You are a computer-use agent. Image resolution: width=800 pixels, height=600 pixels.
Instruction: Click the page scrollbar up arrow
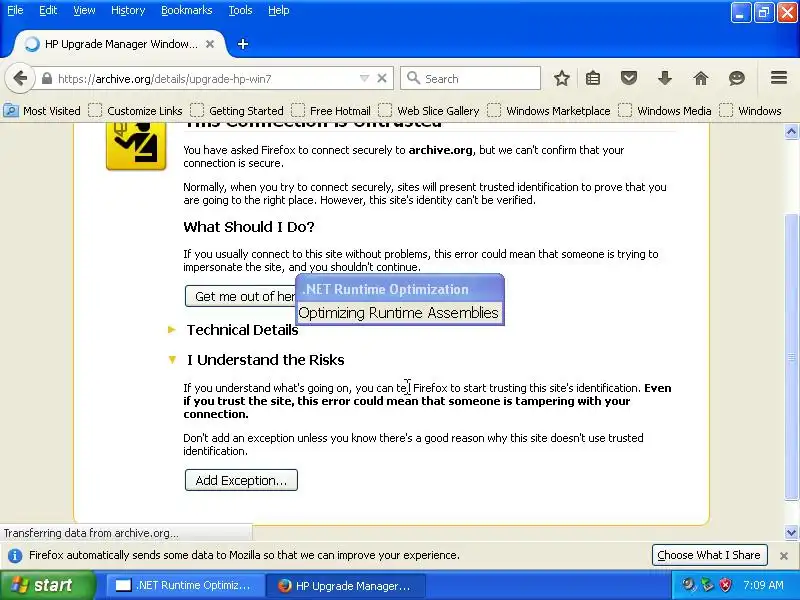[x=791, y=132]
